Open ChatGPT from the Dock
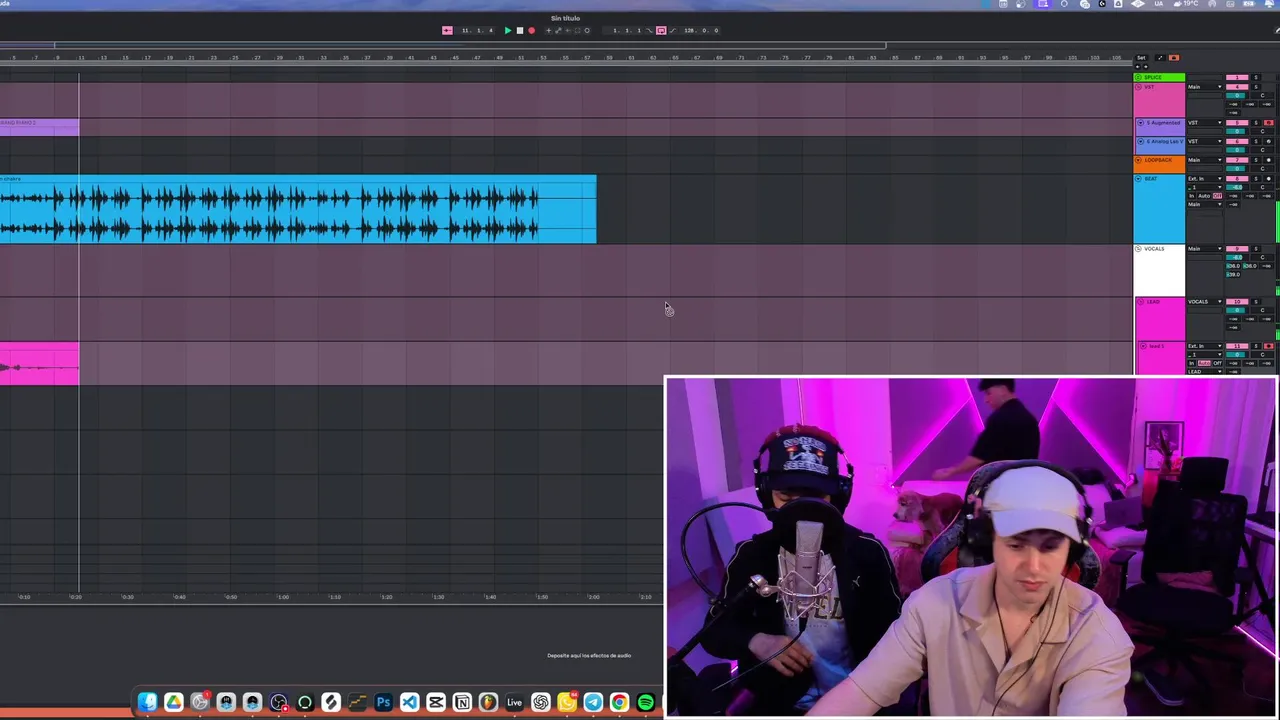 click(x=541, y=702)
